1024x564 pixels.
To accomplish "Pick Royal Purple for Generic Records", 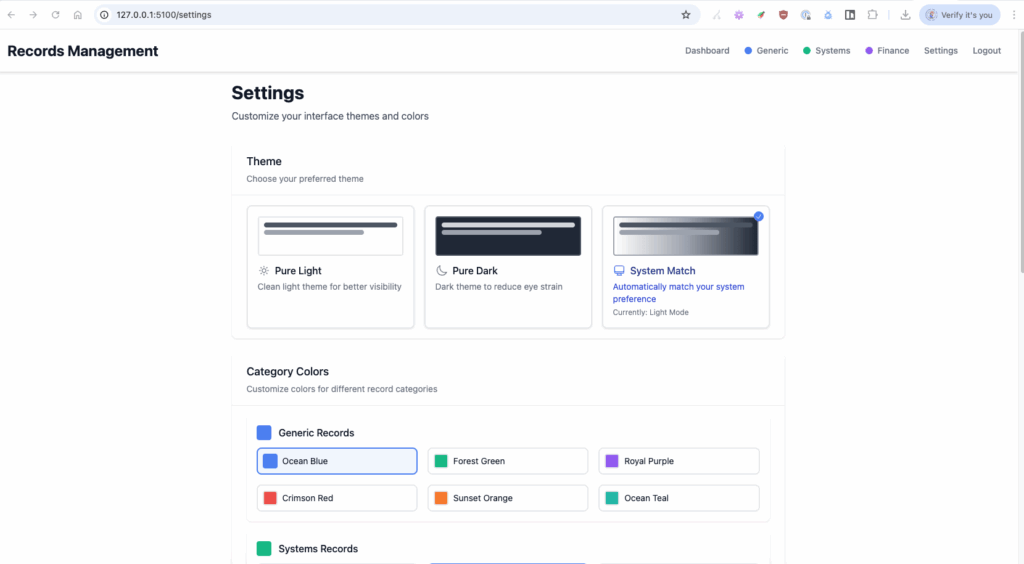I will [679, 461].
